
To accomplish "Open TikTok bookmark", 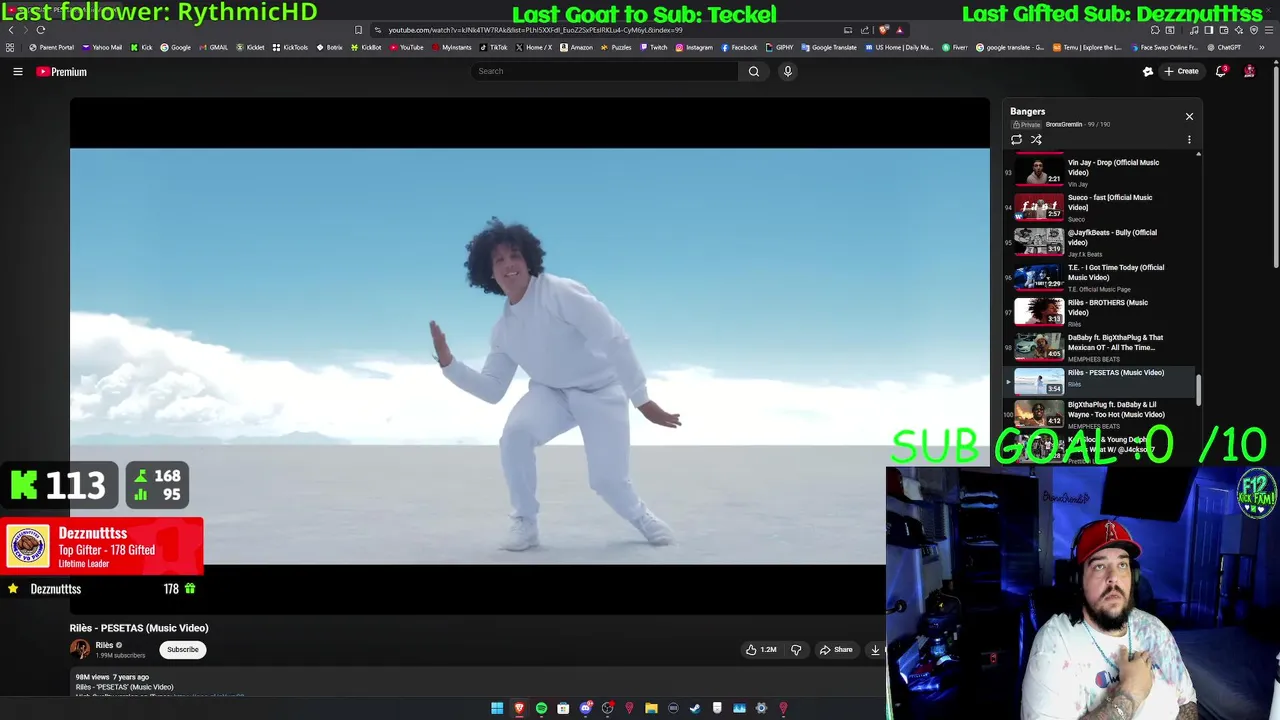I will 493,47.
